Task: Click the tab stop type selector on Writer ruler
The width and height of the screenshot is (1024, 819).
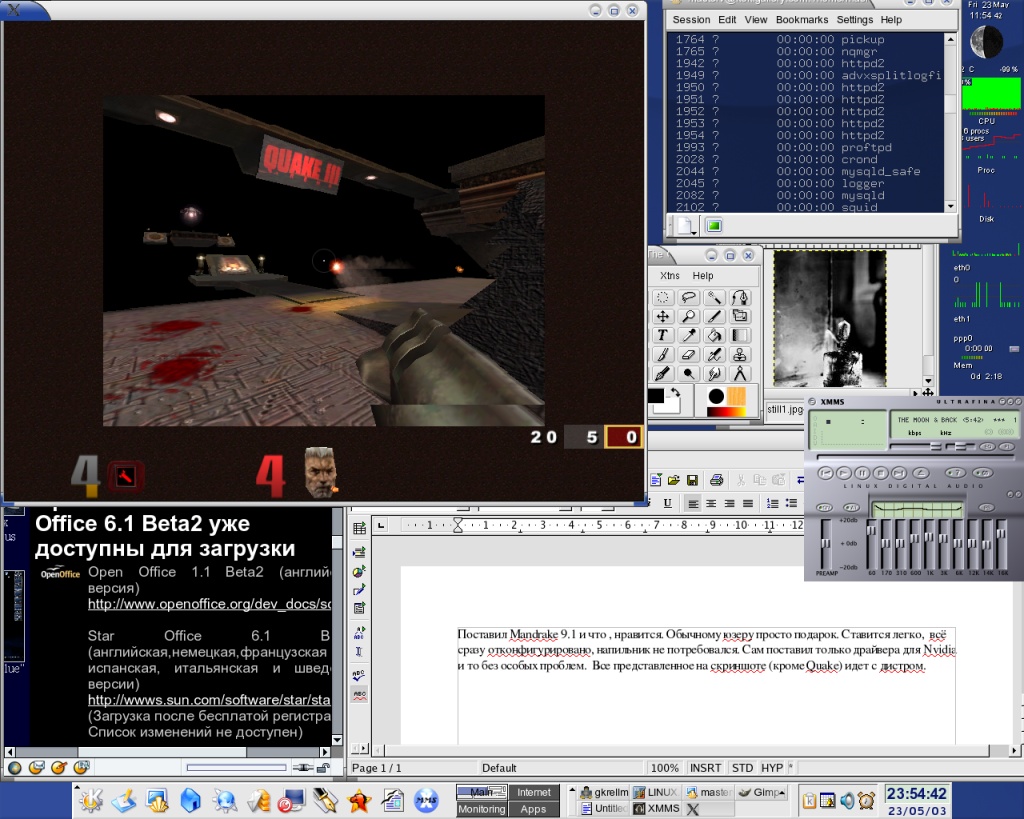Action: 381,525
